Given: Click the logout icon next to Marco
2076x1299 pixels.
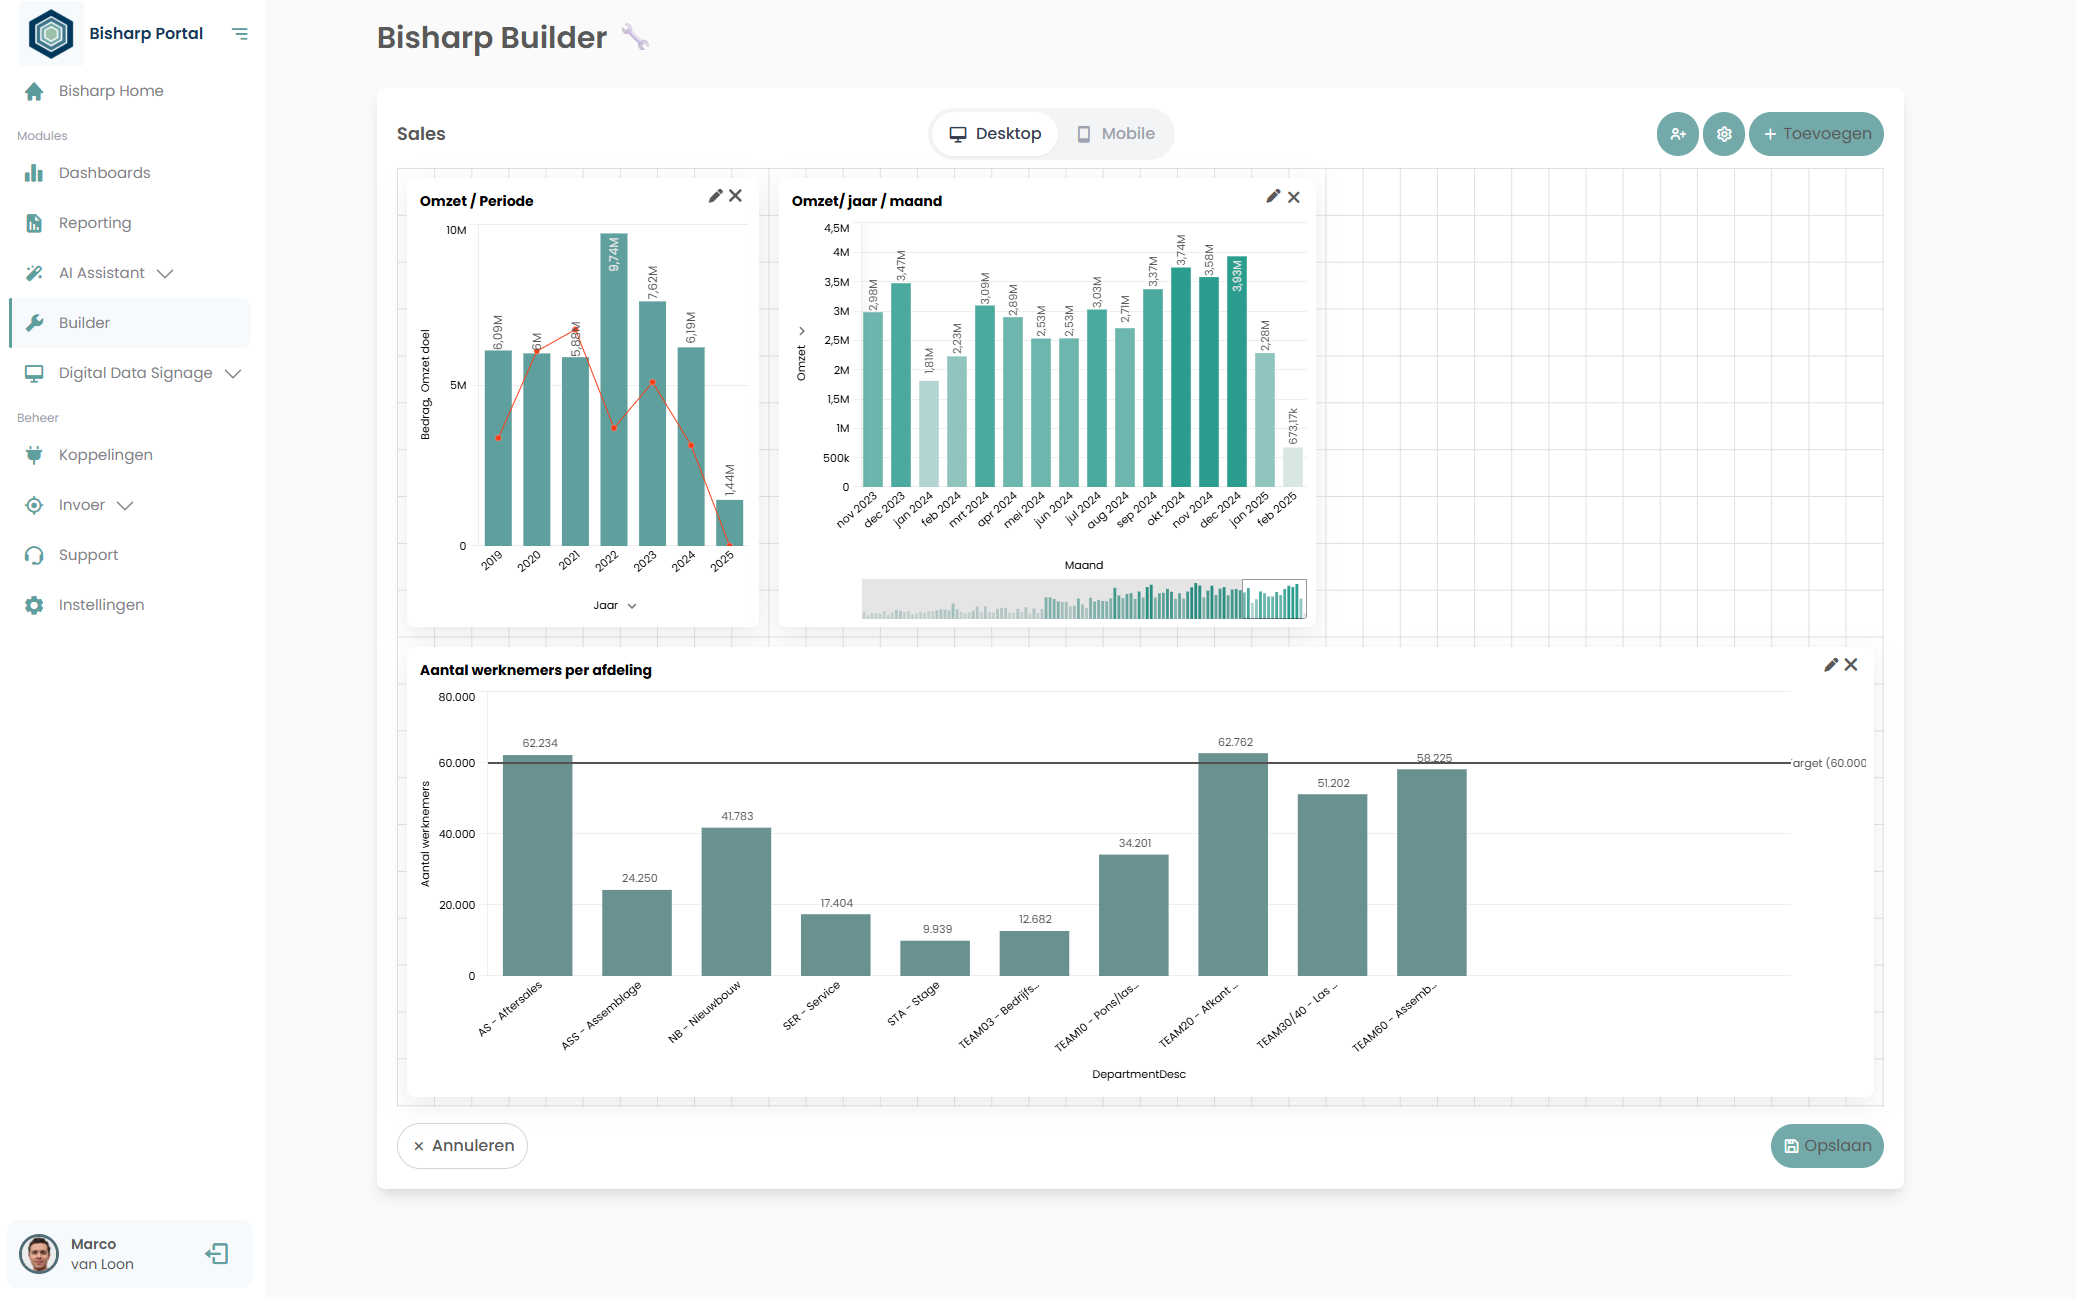Looking at the screenshot, I should tap(217, 1254).
